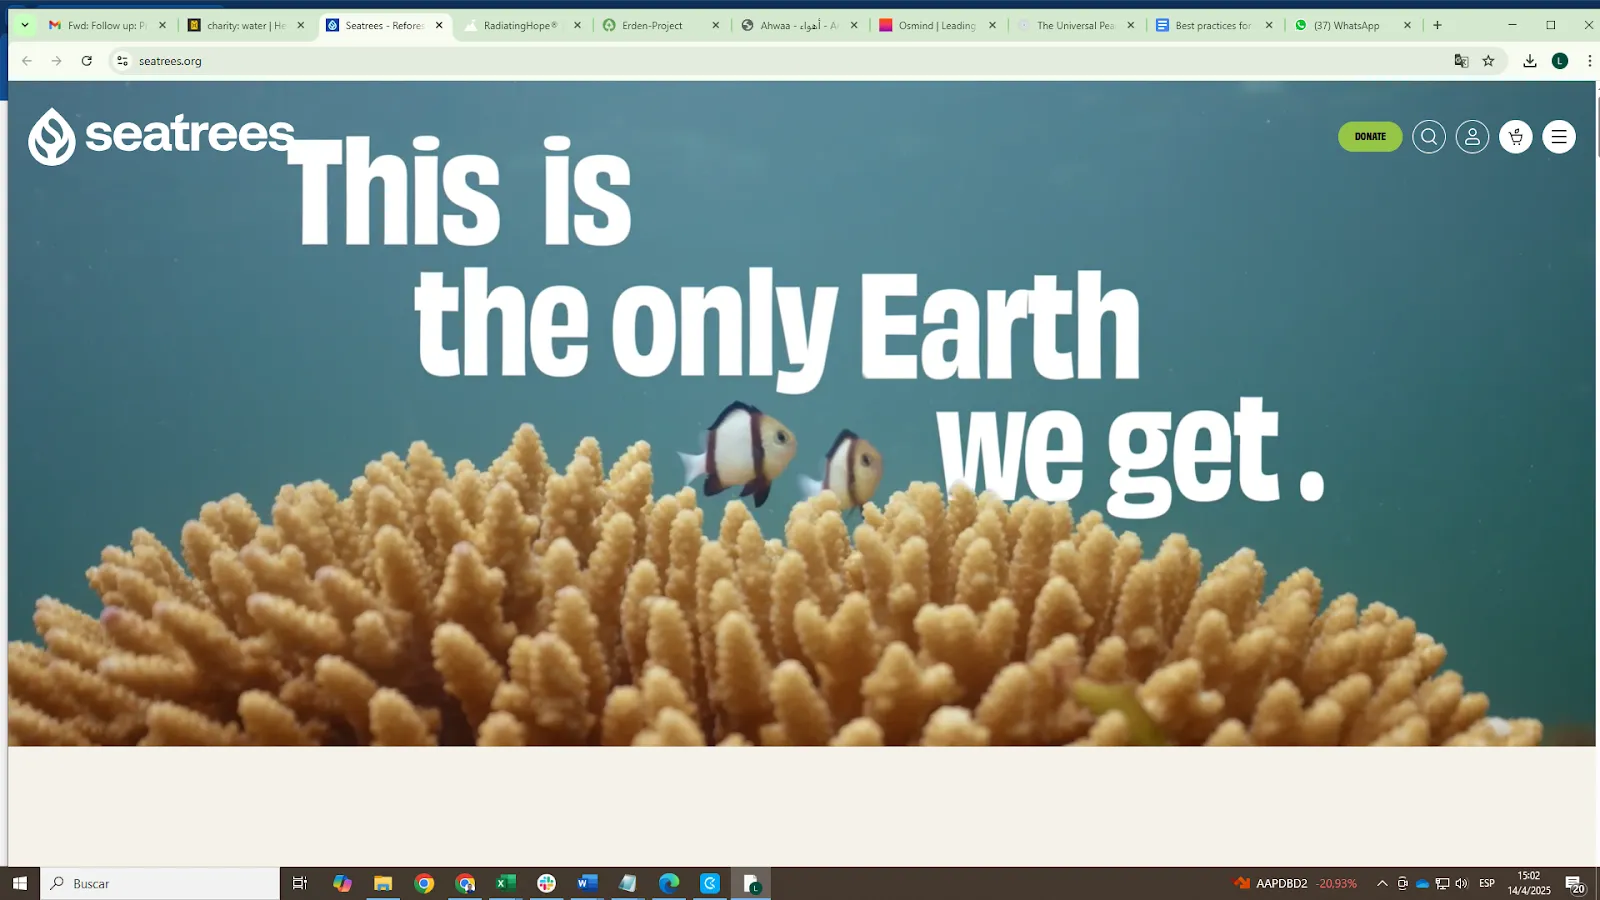Go back to previous page
The height and width of the screenshot is (900, 1600).
coord(27,61)
